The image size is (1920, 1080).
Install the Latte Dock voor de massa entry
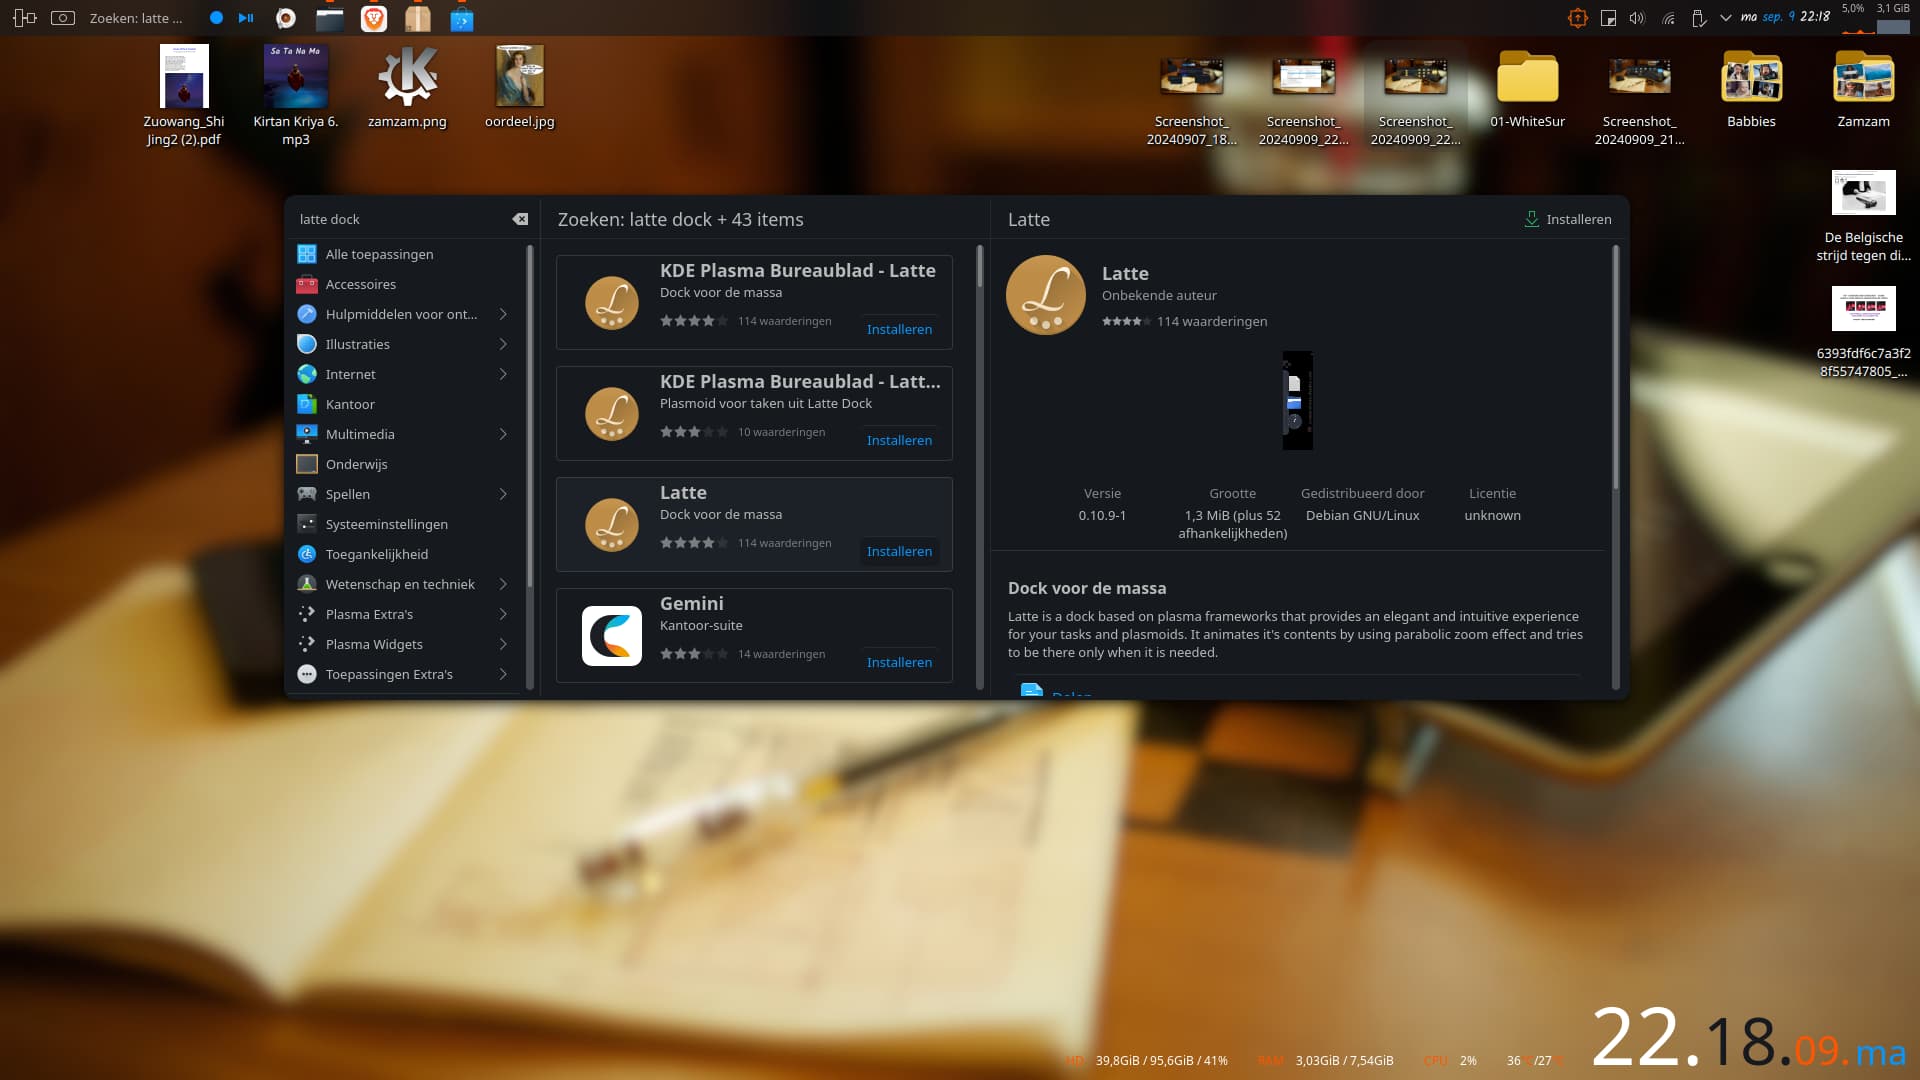(x=899, y=551)
